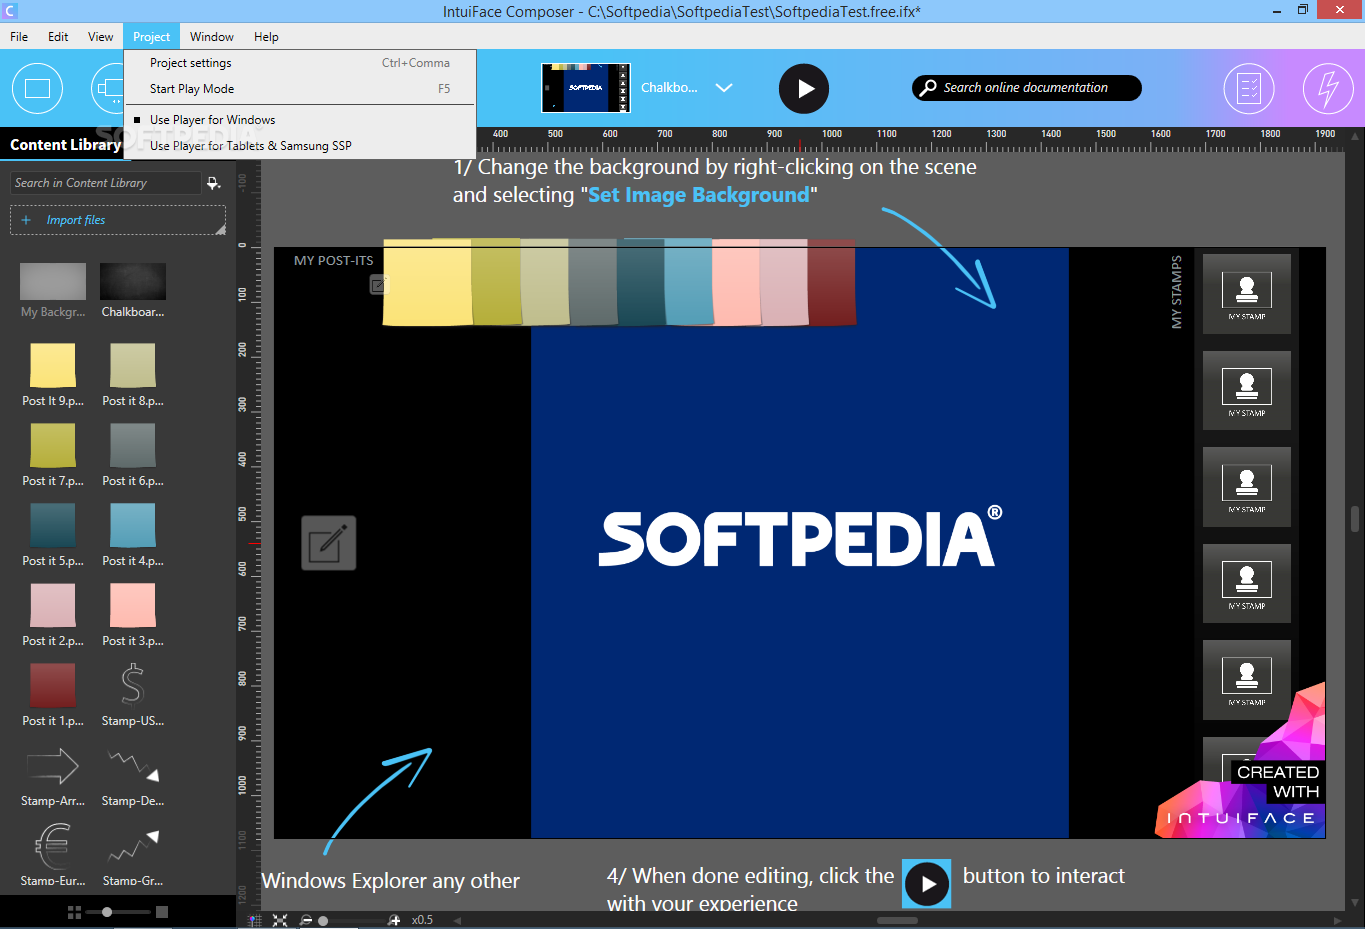Select the second MY STAMP icon
Image resolution: width=1365 pixels, height=929 pixels.
pyautogui.click(x=1247, y=390)
